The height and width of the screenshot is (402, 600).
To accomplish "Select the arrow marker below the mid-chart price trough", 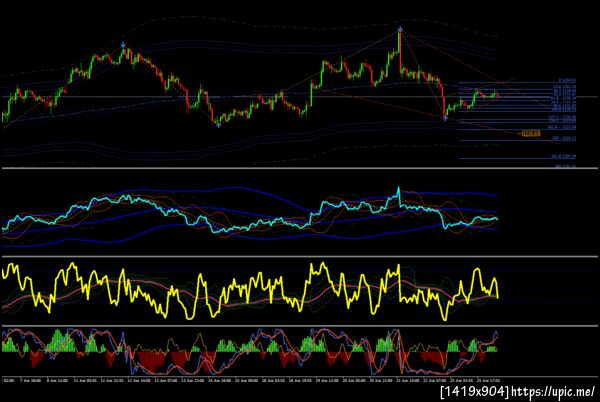I will pos(218,125).
